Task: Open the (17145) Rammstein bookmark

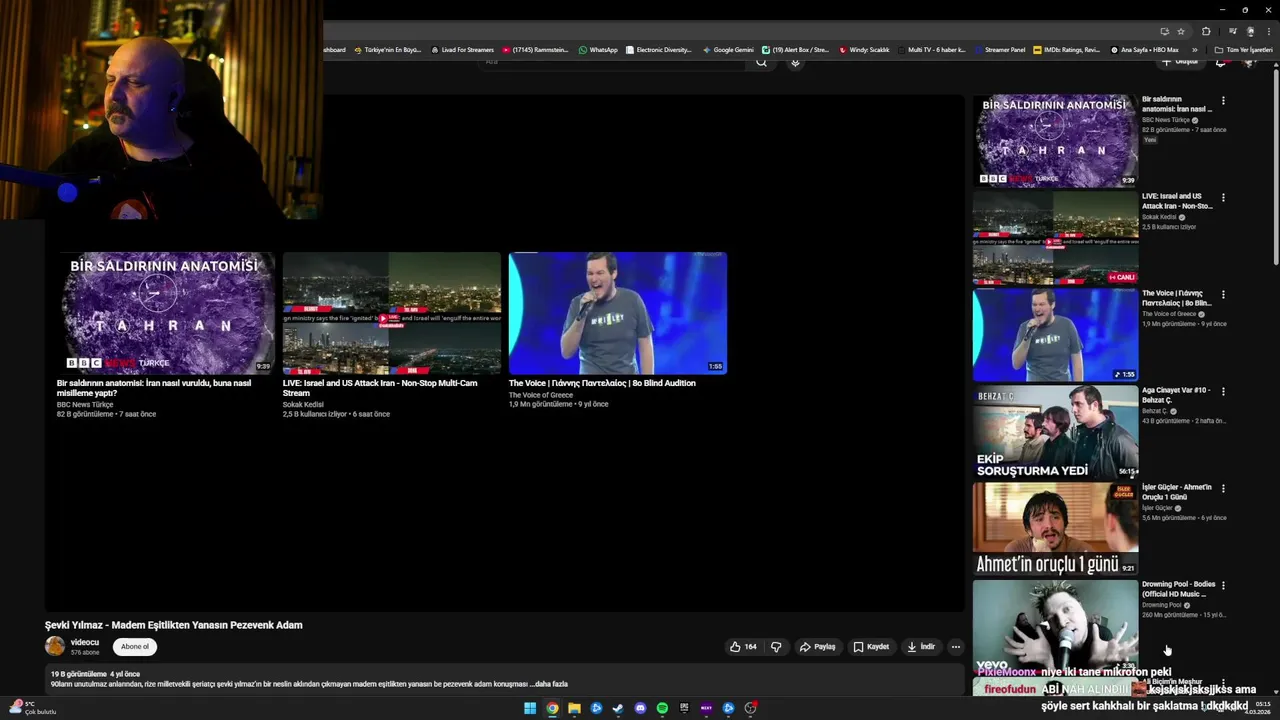Action: pos(536,49)
